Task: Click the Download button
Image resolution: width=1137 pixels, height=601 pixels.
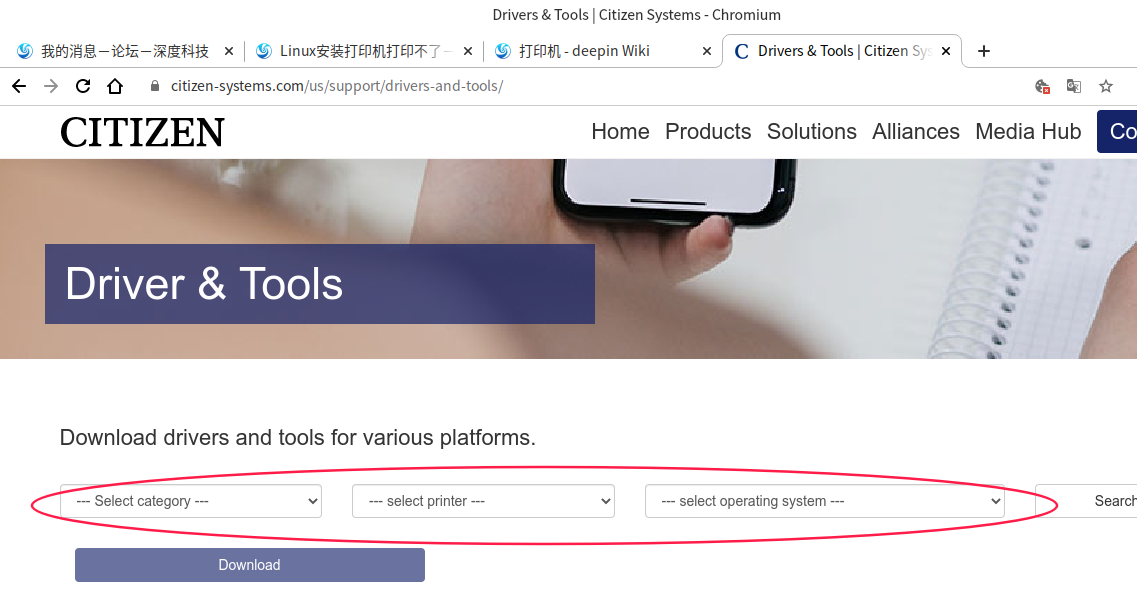Action: pos(249,565)
